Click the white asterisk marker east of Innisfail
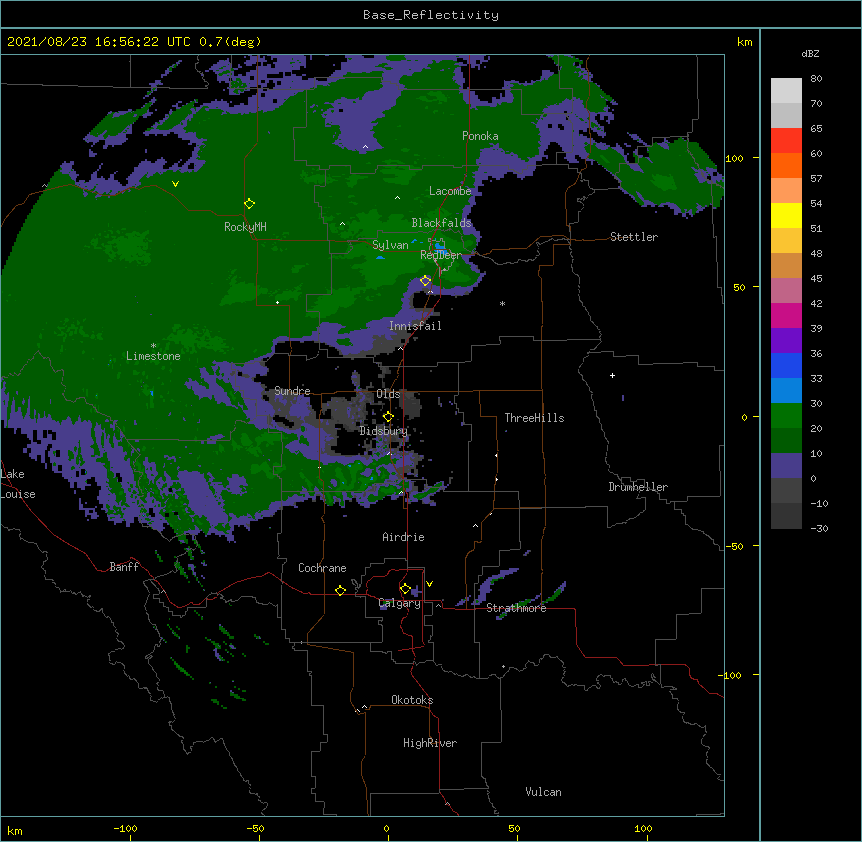 pos(502,303)
